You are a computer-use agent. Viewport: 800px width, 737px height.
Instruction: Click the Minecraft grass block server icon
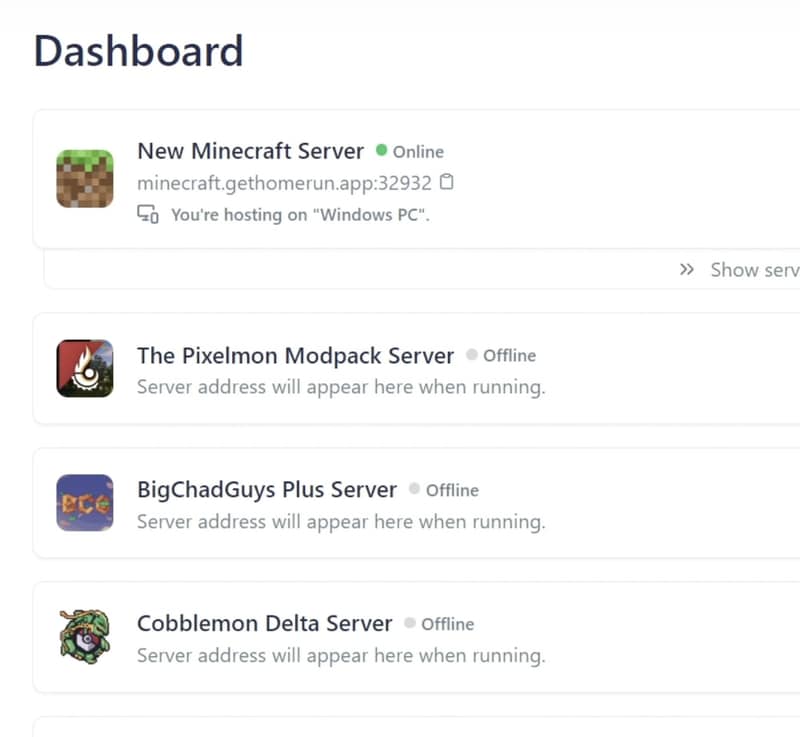click(x=85, y=179)
